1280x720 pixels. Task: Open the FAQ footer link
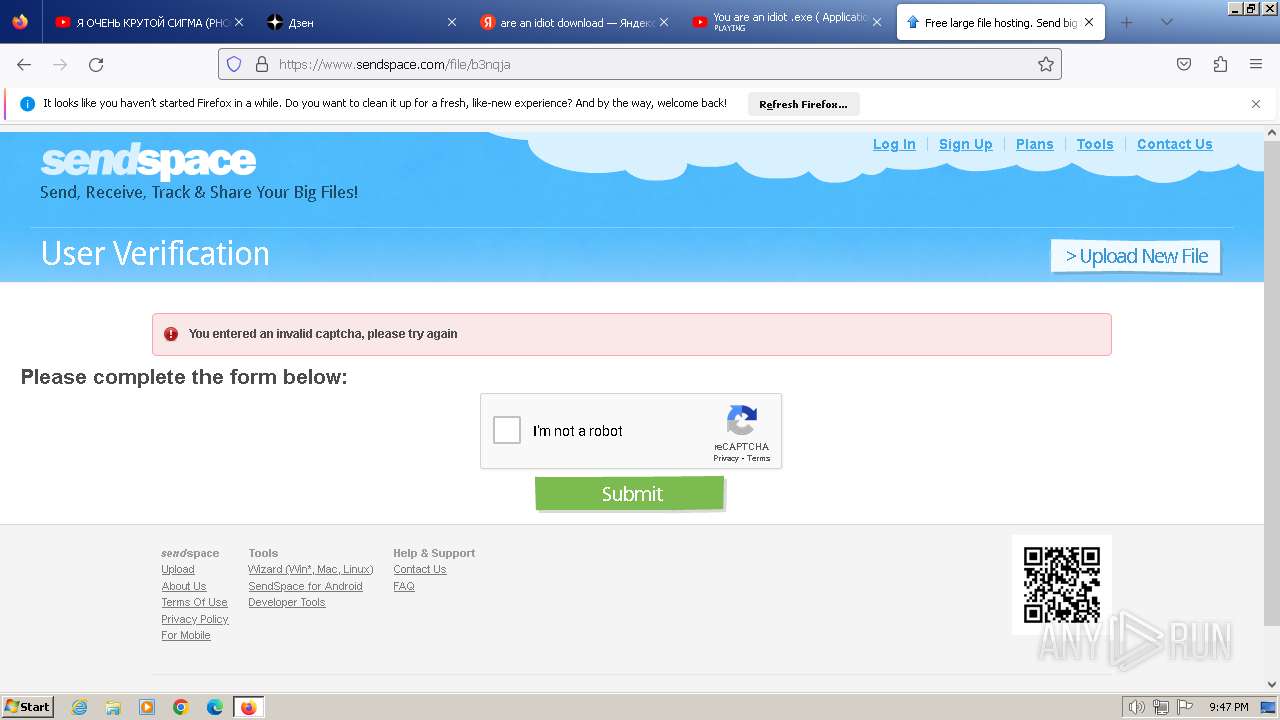(x=404, y=586)
